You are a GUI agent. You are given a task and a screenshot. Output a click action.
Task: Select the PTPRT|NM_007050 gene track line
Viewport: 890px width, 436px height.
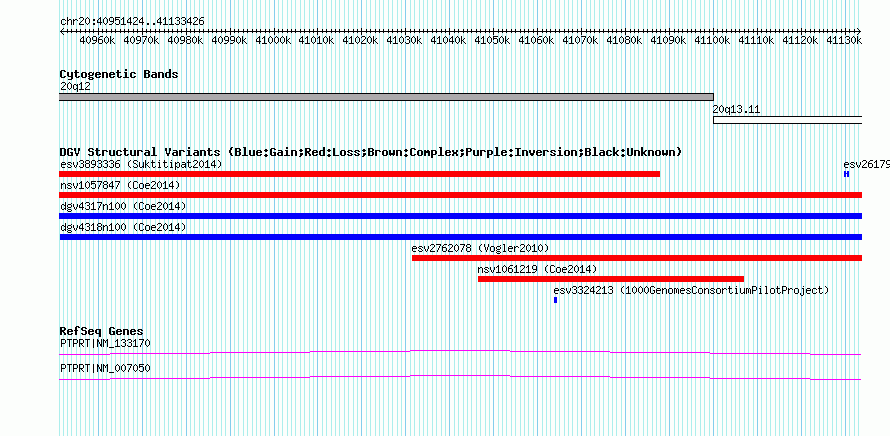coord(460,378)
